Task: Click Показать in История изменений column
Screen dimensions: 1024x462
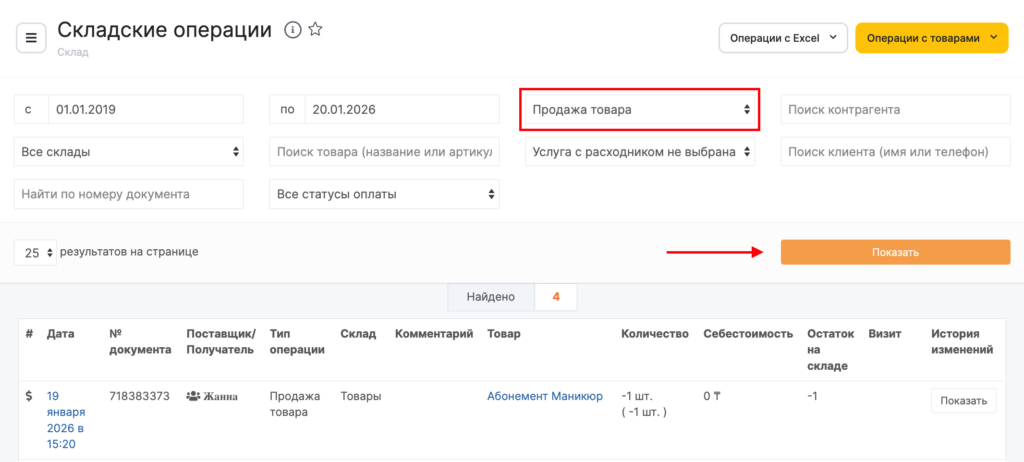Action: 964,401
